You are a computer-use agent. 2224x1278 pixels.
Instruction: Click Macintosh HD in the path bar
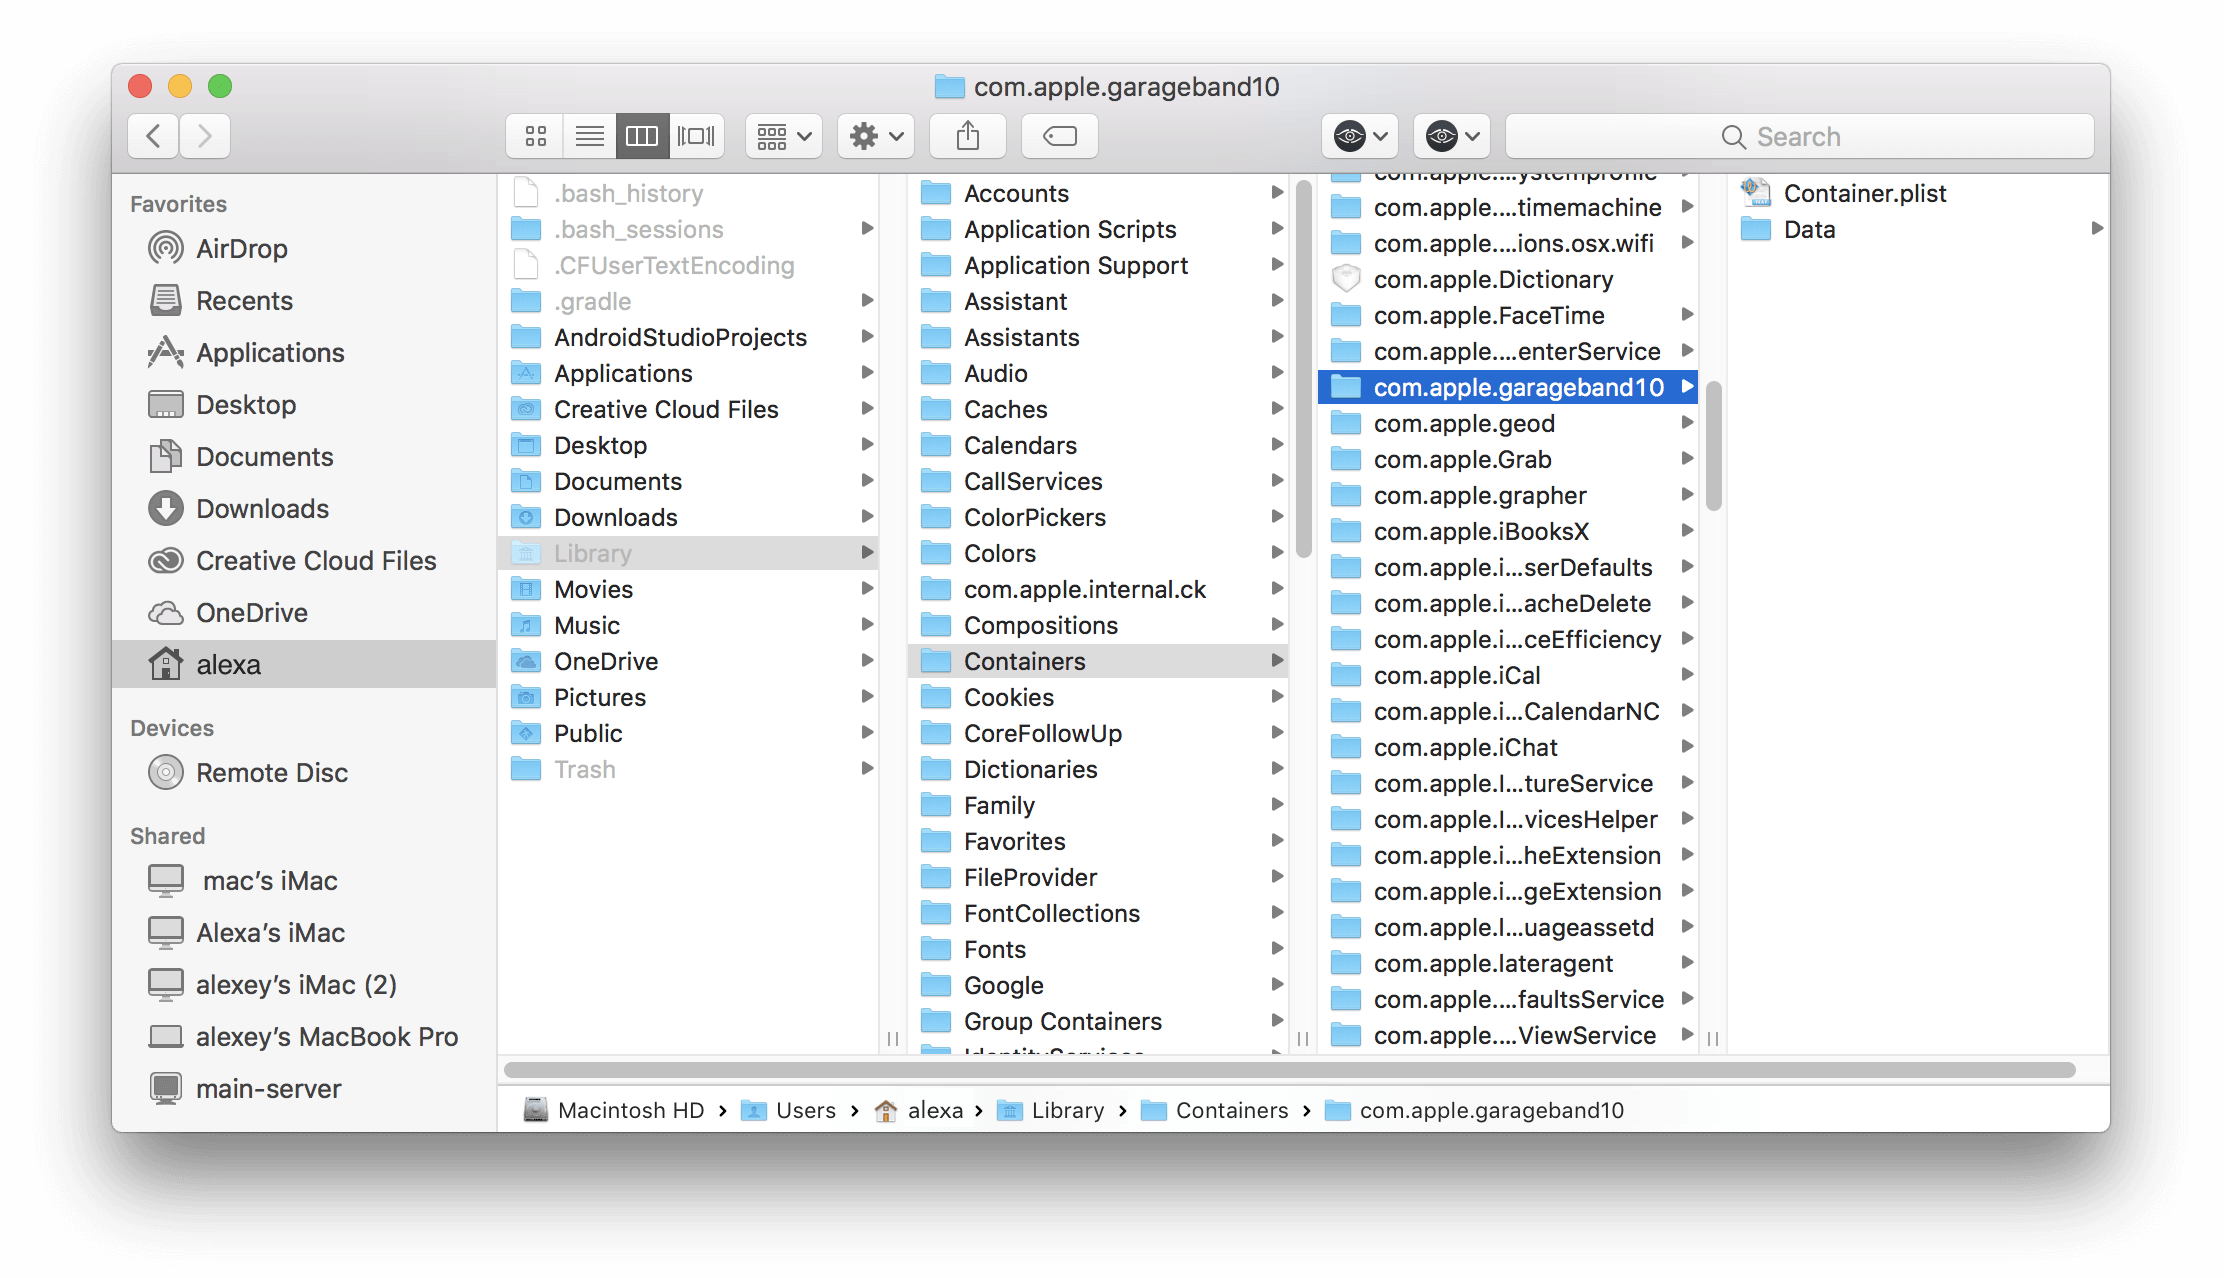click(614, 1110)
